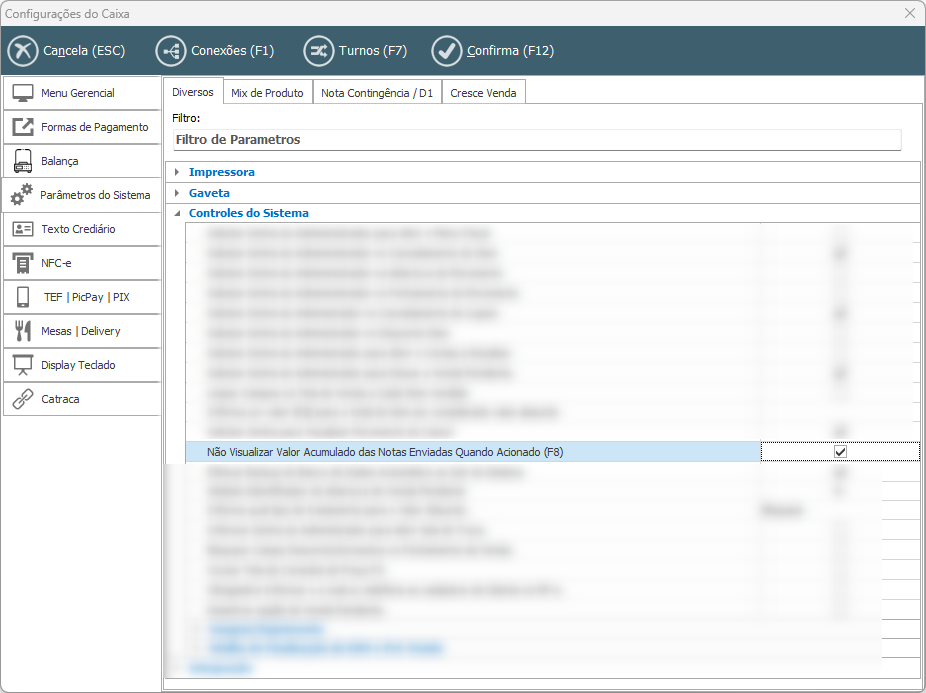Image resolution: width=926 pixels, height=693 pixels.
Task: Expand the Gaveta section
Action: (177, 193)
